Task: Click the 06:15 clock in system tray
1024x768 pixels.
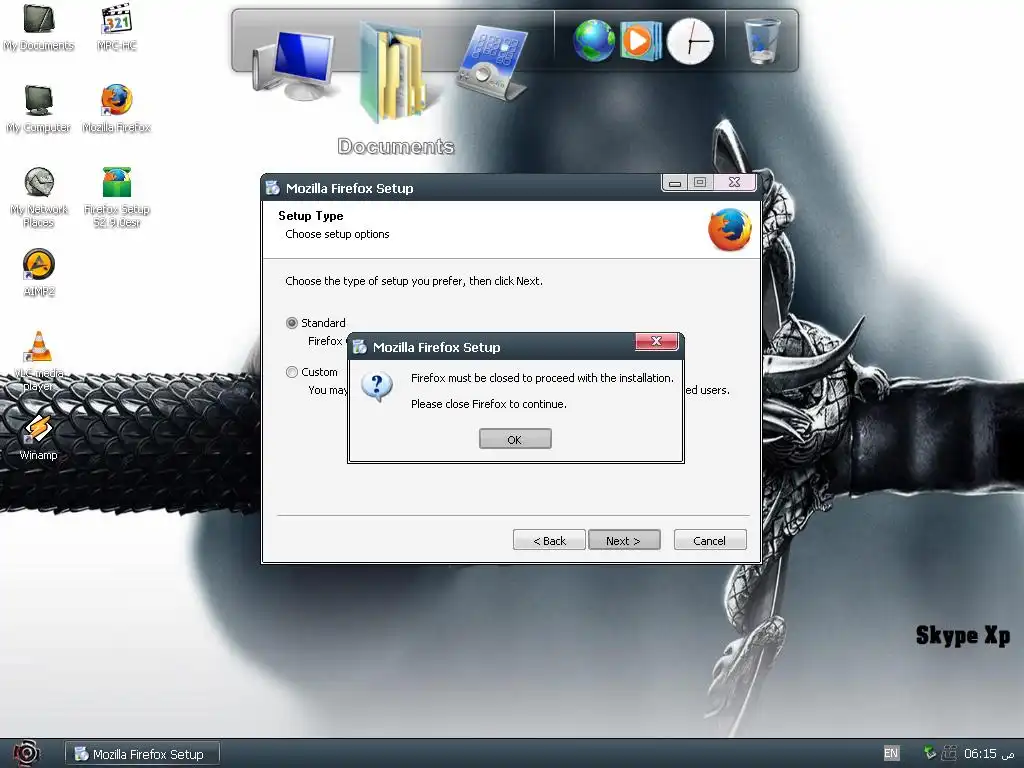Action: click(989, 754)
